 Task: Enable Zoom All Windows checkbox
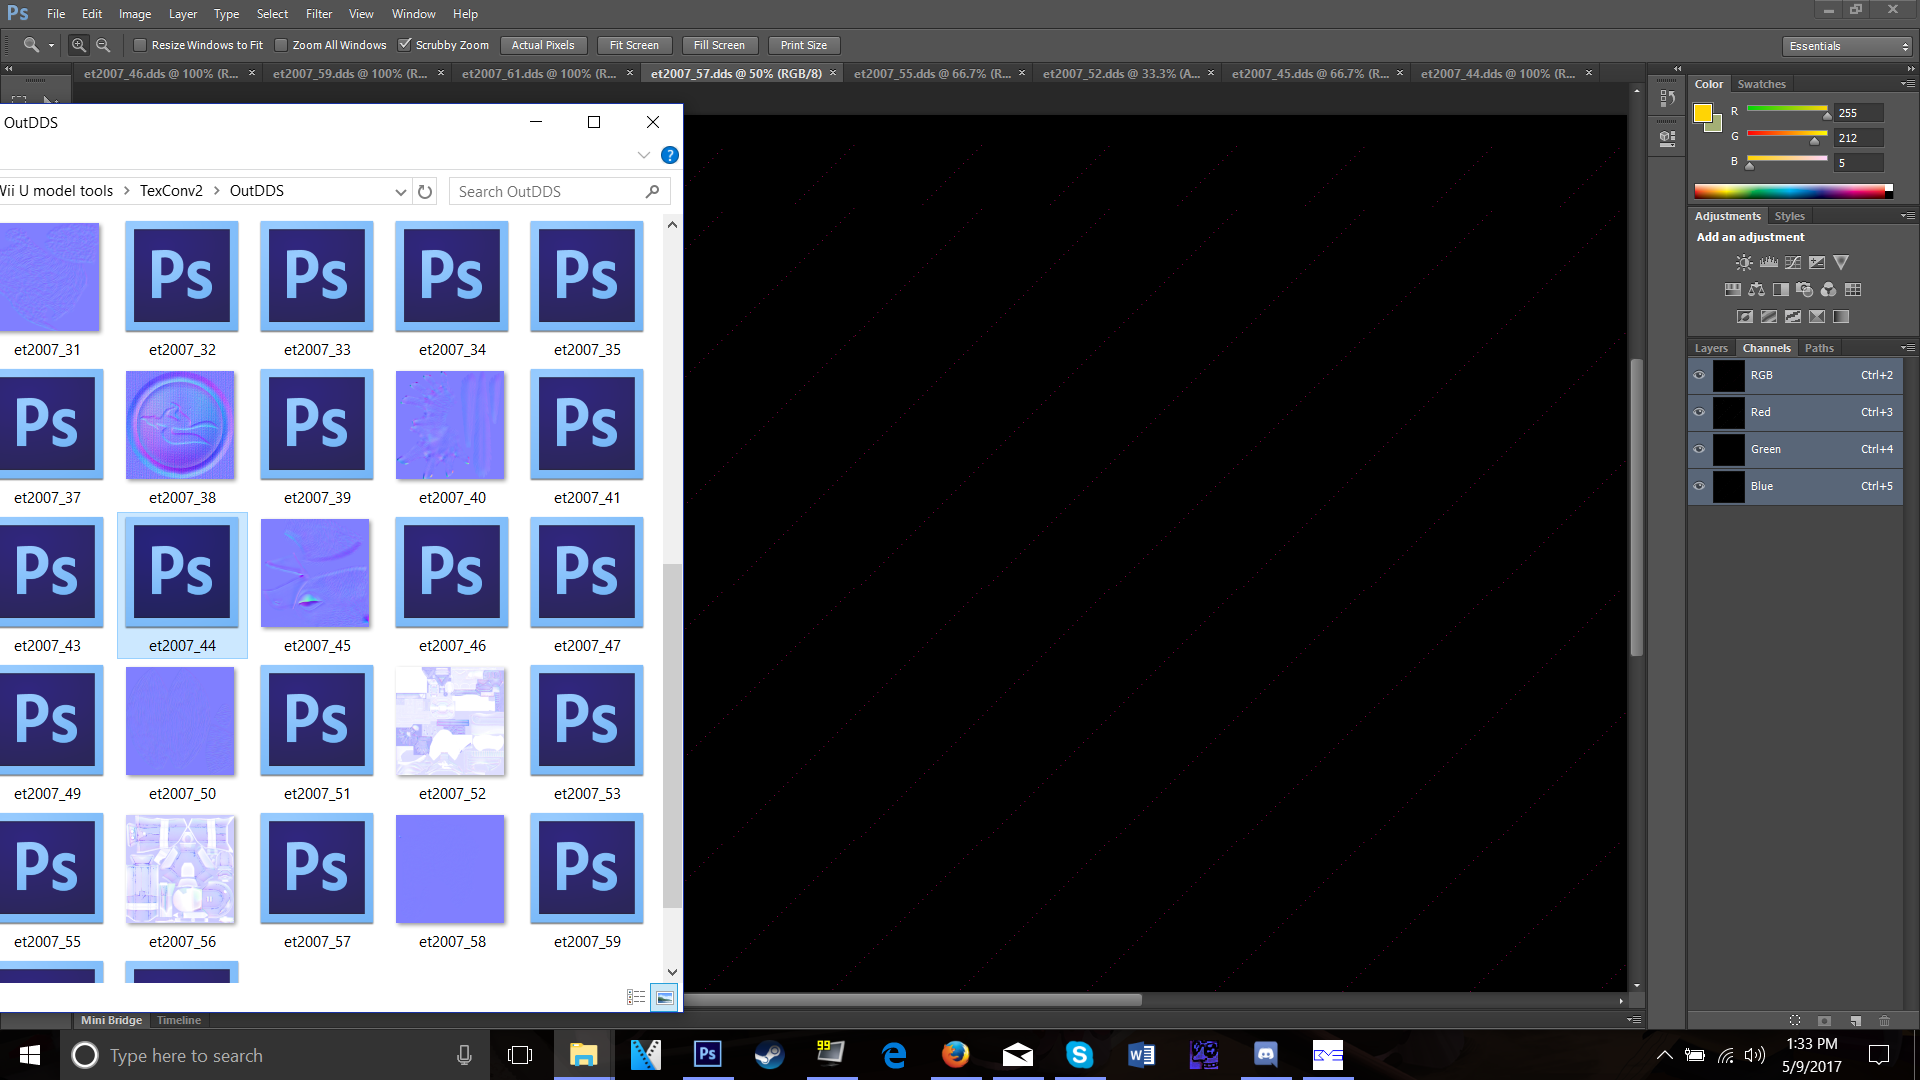[x=281, y=45]
